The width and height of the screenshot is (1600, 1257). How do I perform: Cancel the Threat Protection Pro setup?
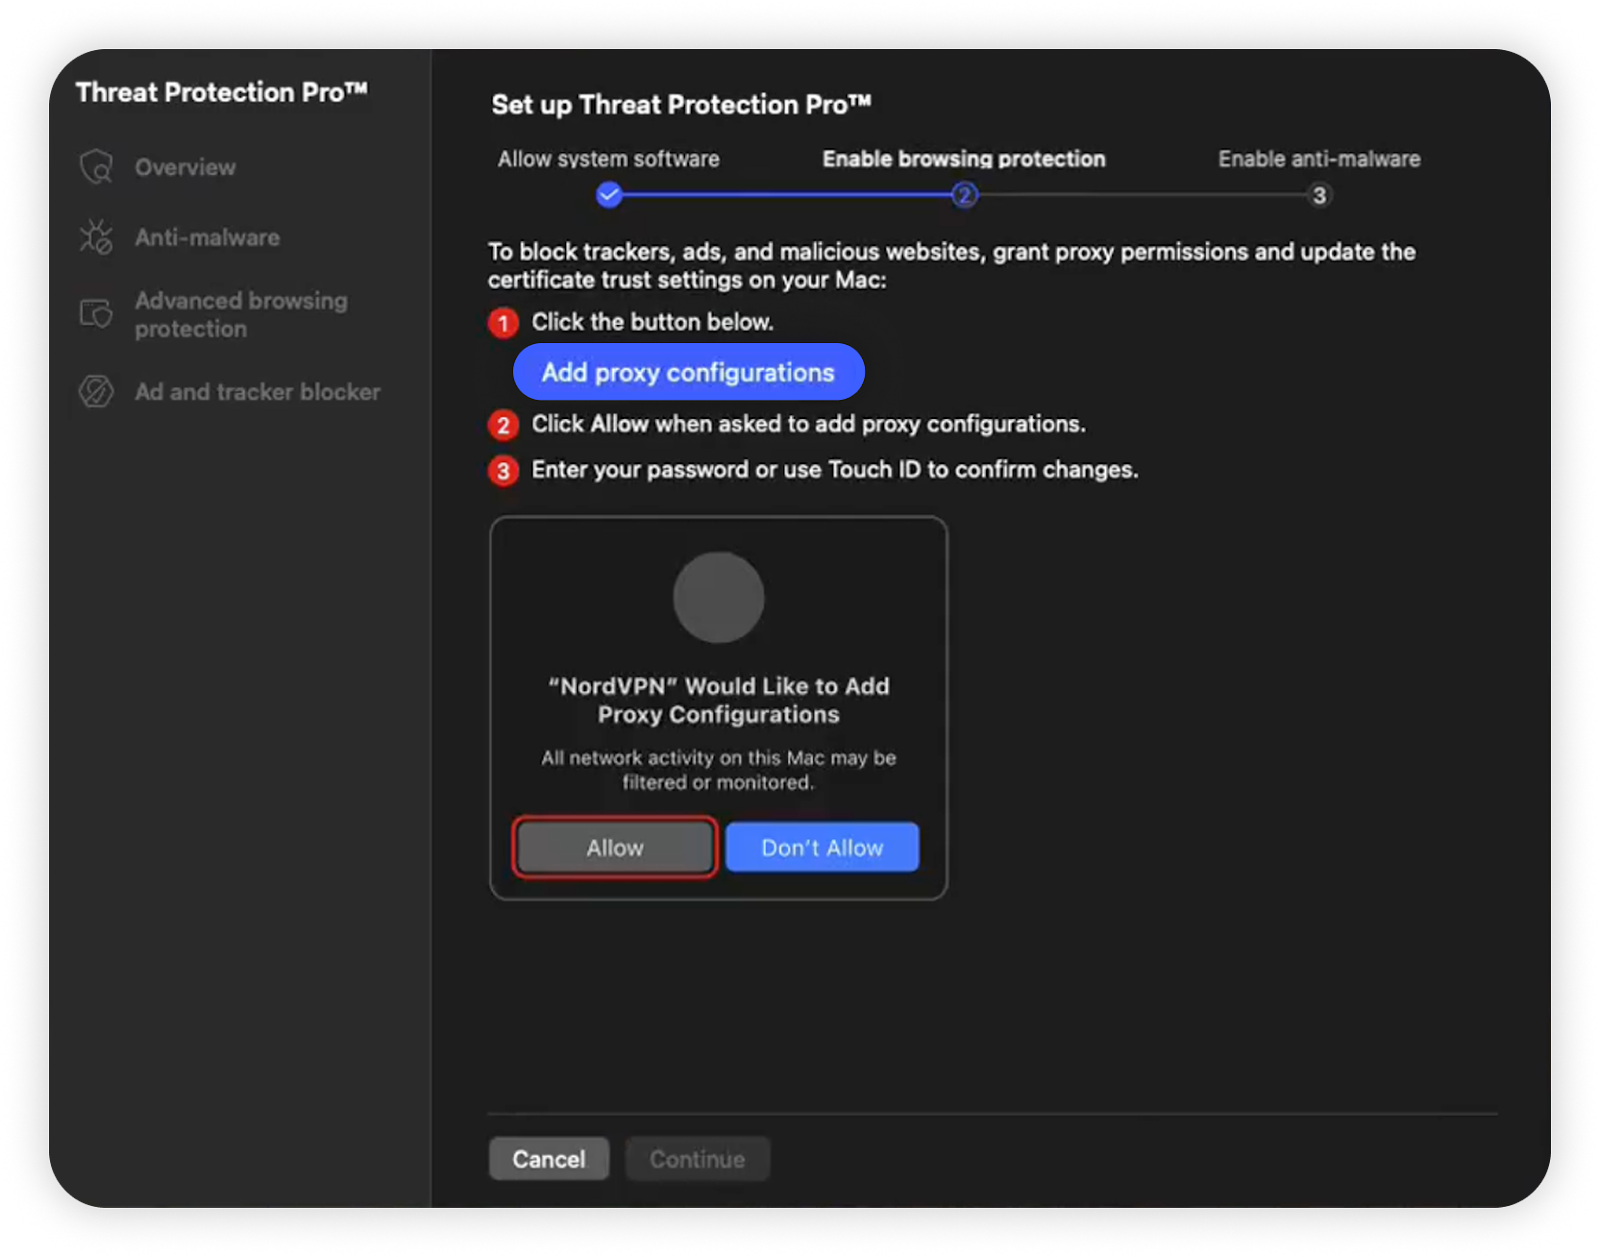[x=548, y=1159]
